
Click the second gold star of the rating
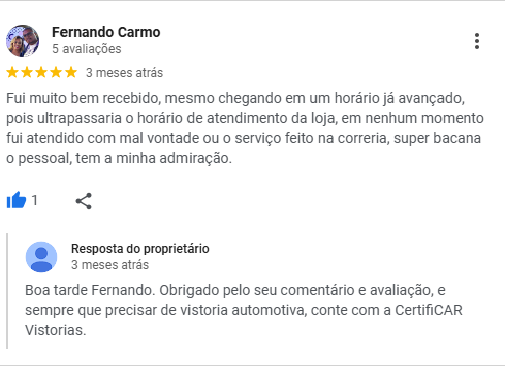27,72
